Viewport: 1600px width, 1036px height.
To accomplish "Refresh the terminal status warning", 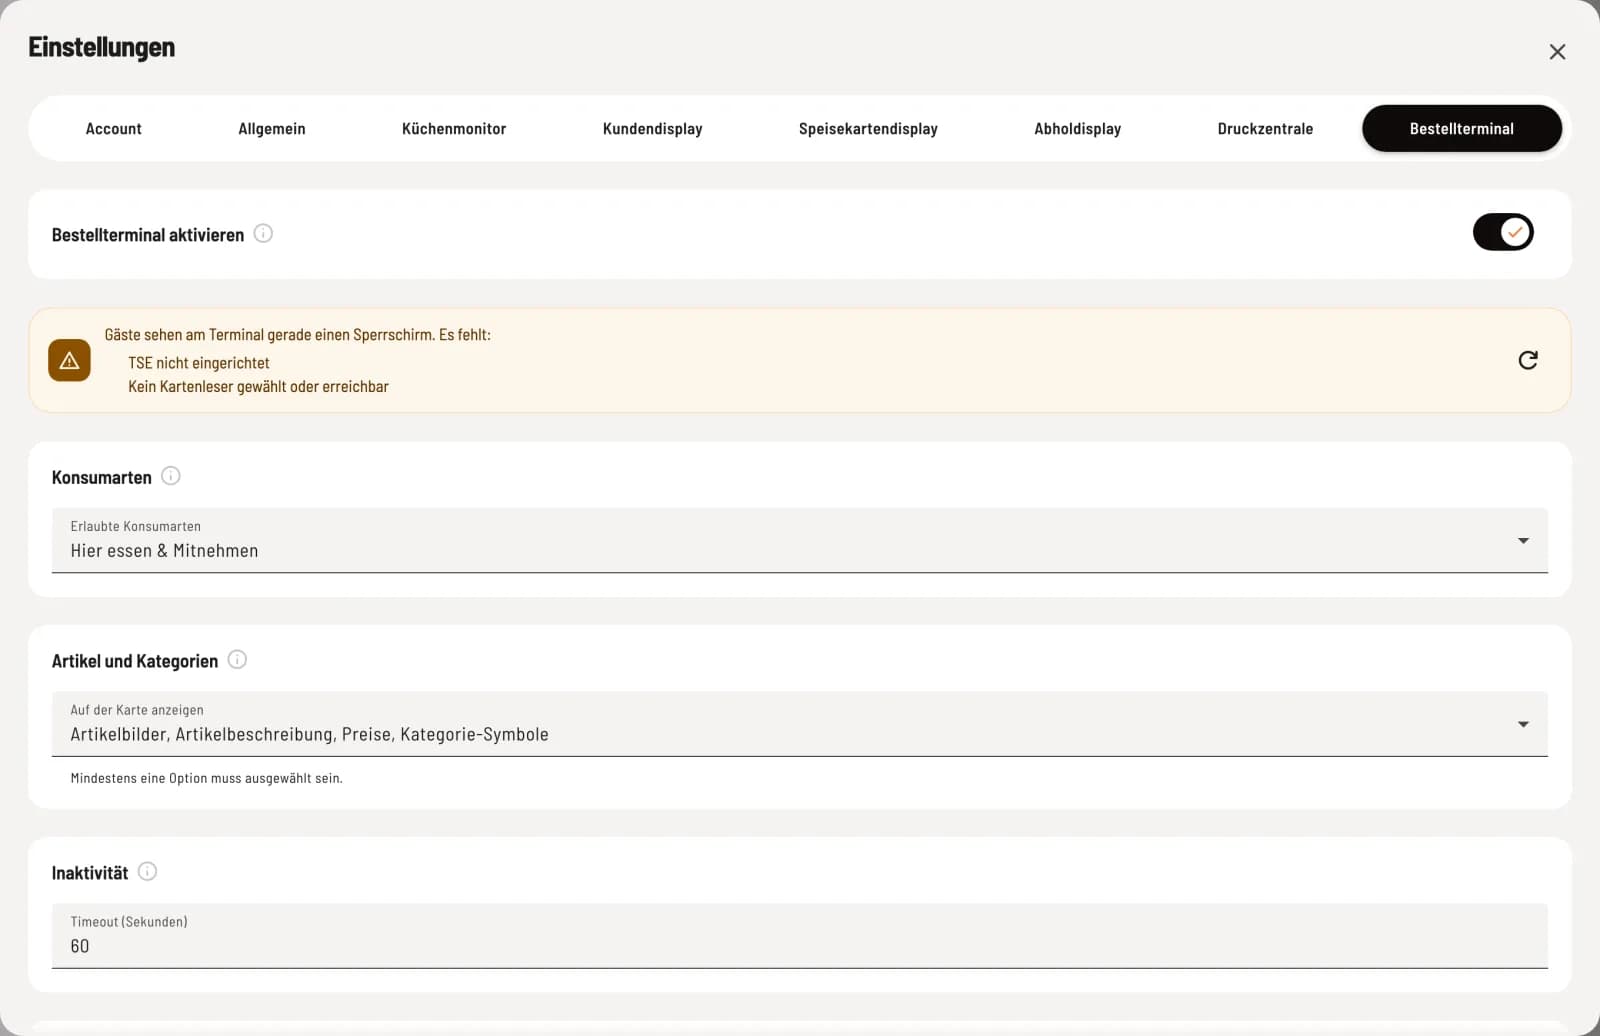I will coord(1528,360).
